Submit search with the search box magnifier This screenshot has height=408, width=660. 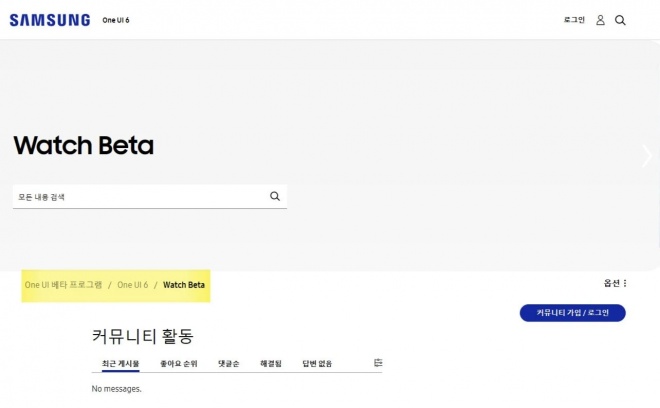(275, 197)
